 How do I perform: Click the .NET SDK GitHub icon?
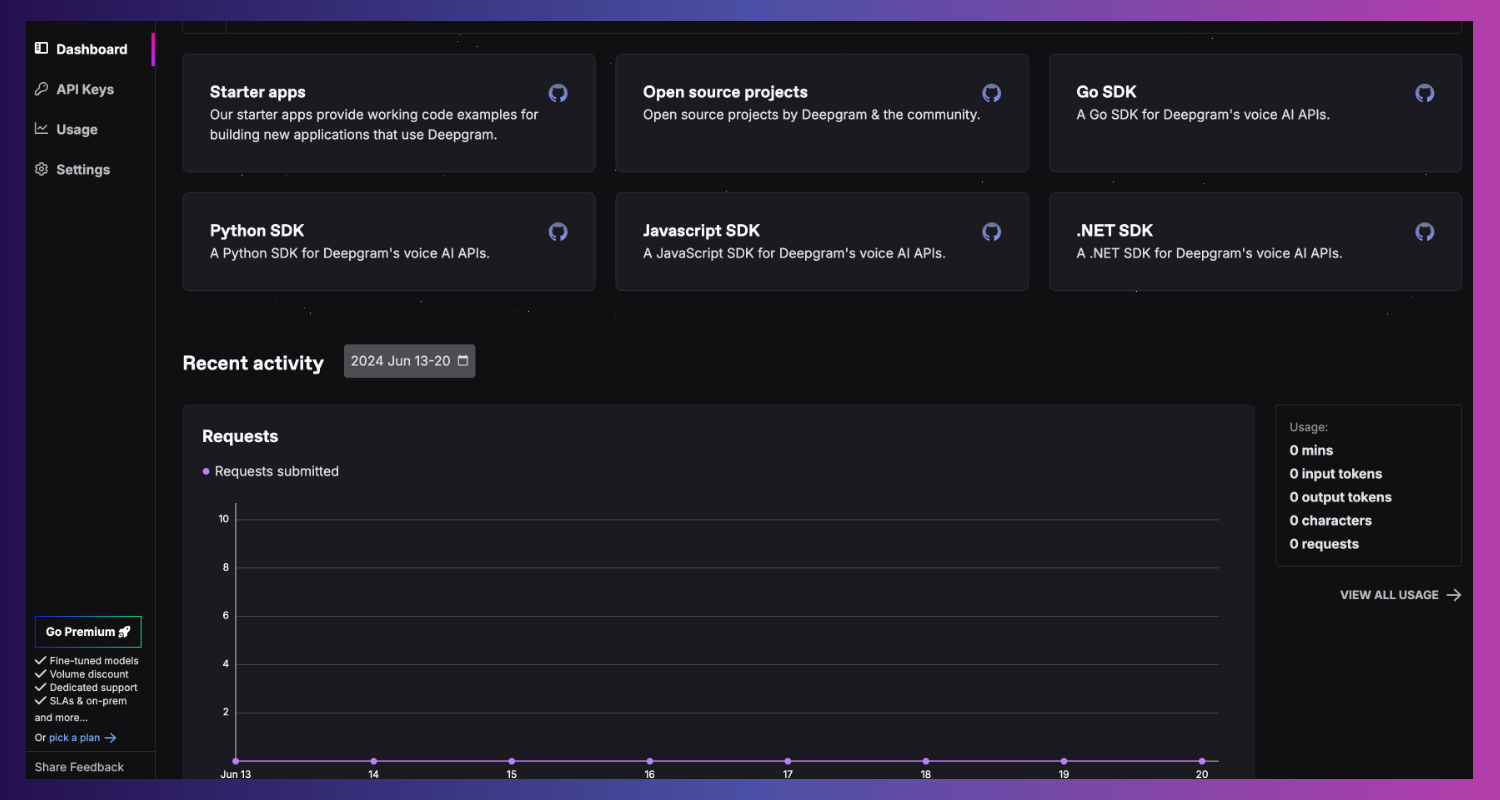click(x=1424, y=231)
